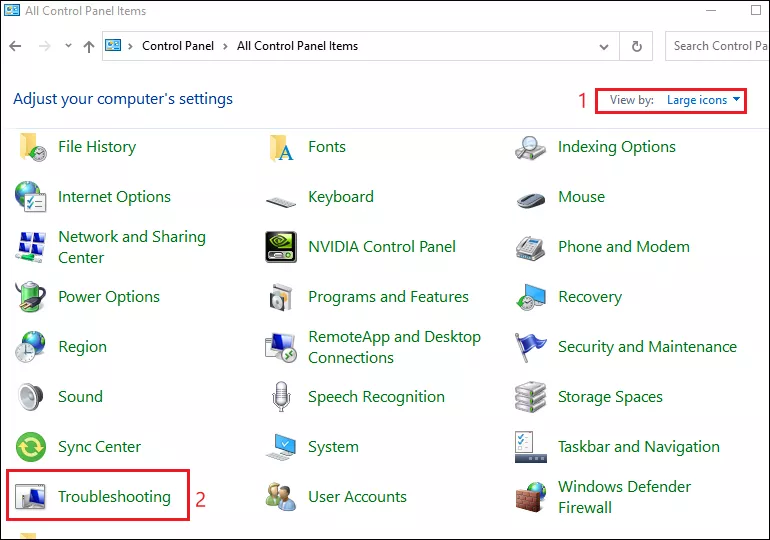770x540 pixels.
Task: Refresh the Control Panel view
Action: 636,46
